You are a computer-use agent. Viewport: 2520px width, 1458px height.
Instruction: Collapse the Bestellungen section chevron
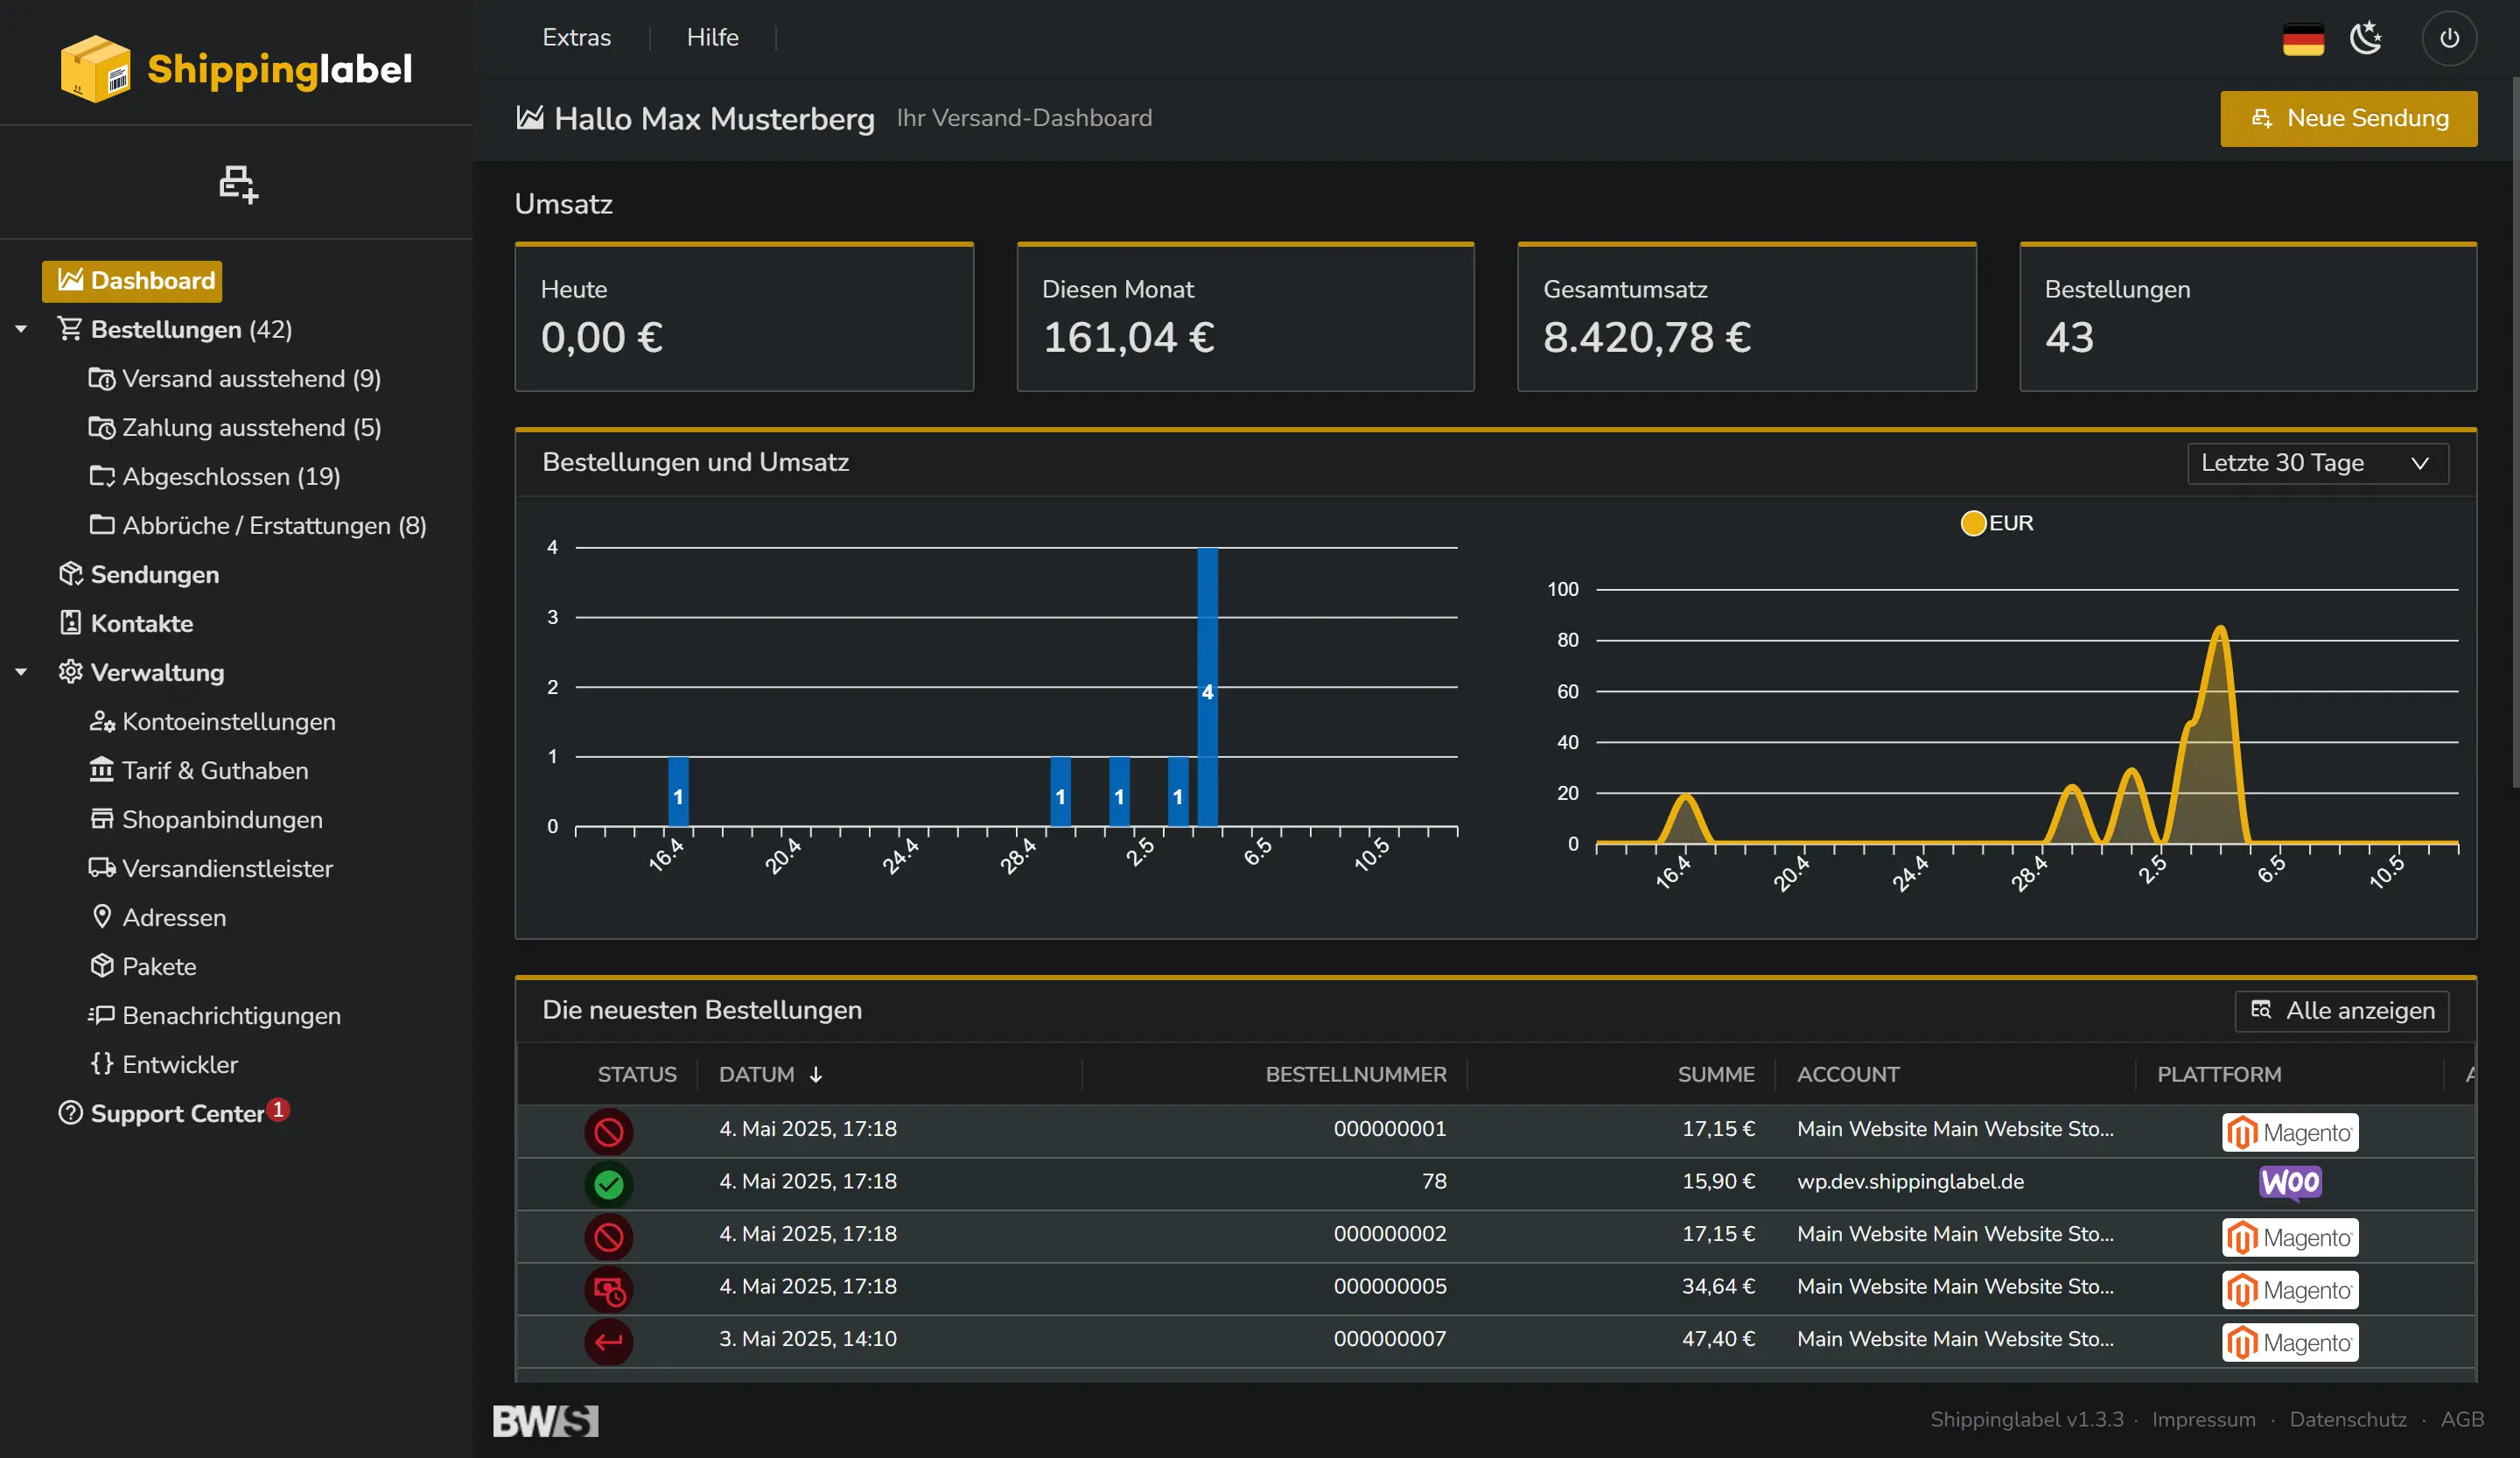click(x=21, y=329)
